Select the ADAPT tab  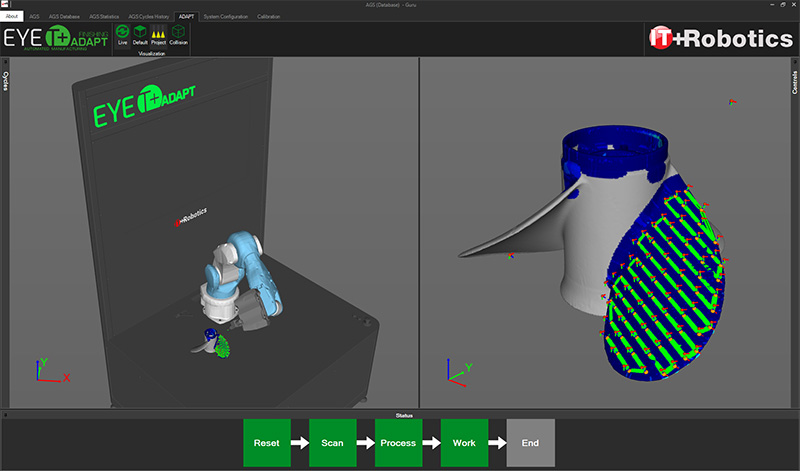tap(186, 16)
